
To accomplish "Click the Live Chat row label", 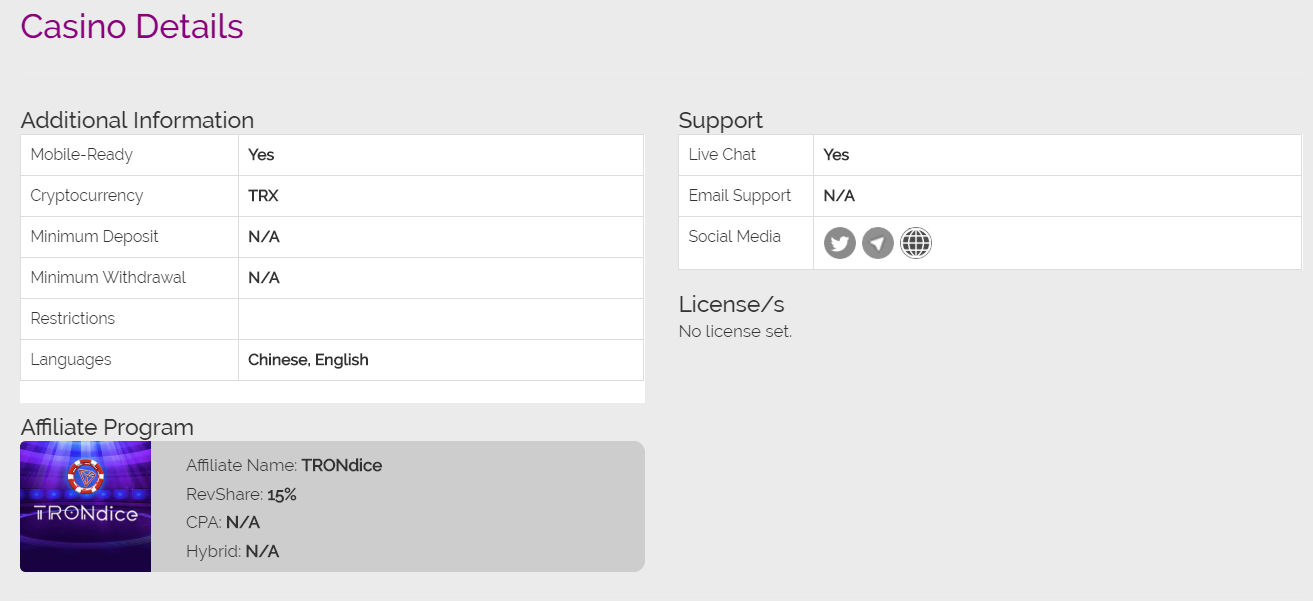I will click(722, 155).
